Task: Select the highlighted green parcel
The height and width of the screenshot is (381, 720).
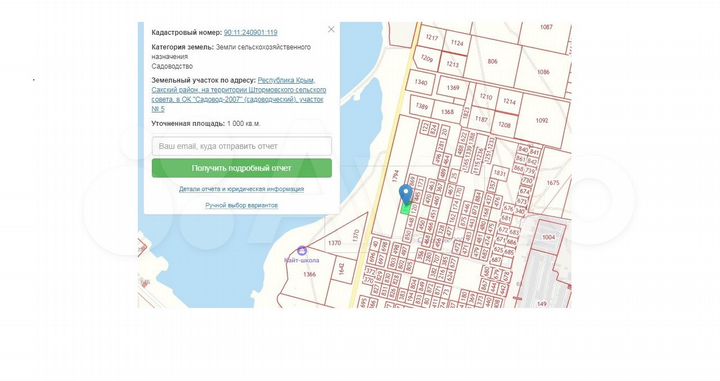Action: click(x=405, y=209)
